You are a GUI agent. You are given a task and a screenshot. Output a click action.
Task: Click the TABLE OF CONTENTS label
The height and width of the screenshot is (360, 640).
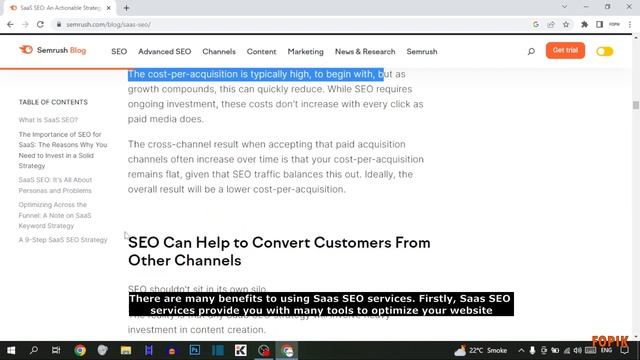click(x=53, y=102)
